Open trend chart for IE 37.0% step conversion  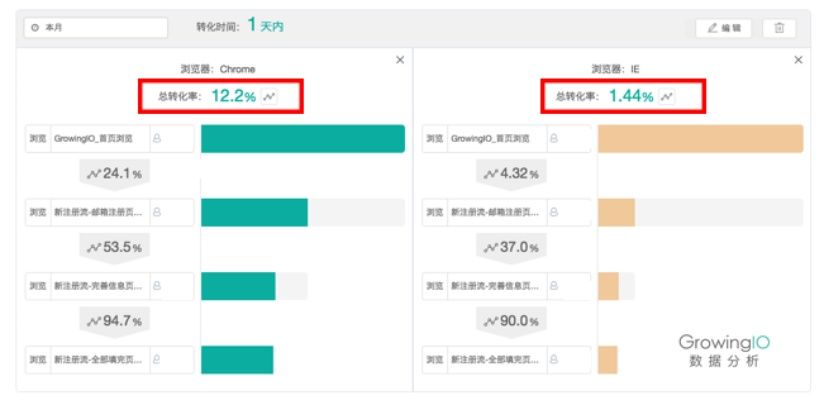tap(491, 247)
